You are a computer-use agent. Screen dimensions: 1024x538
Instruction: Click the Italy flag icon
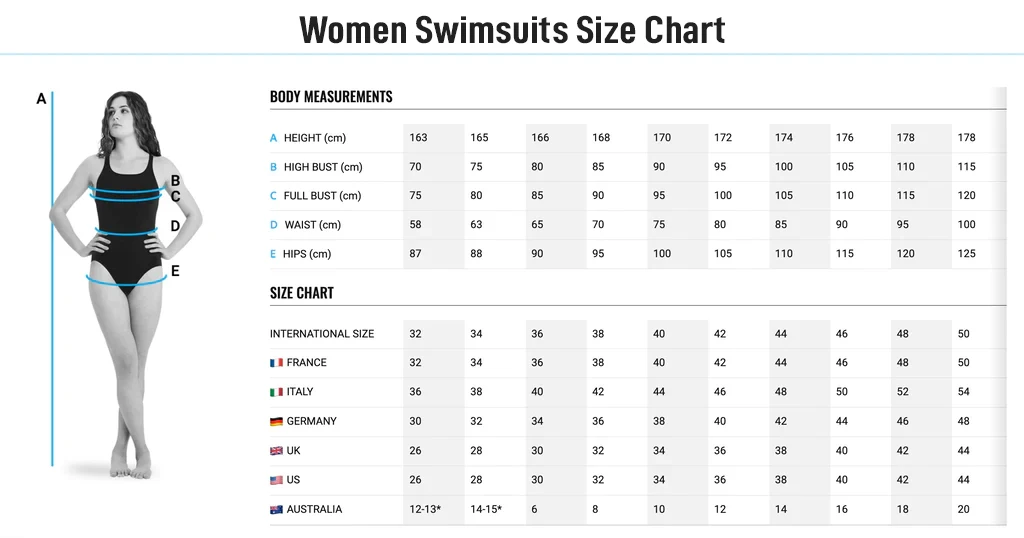[276, 392]
